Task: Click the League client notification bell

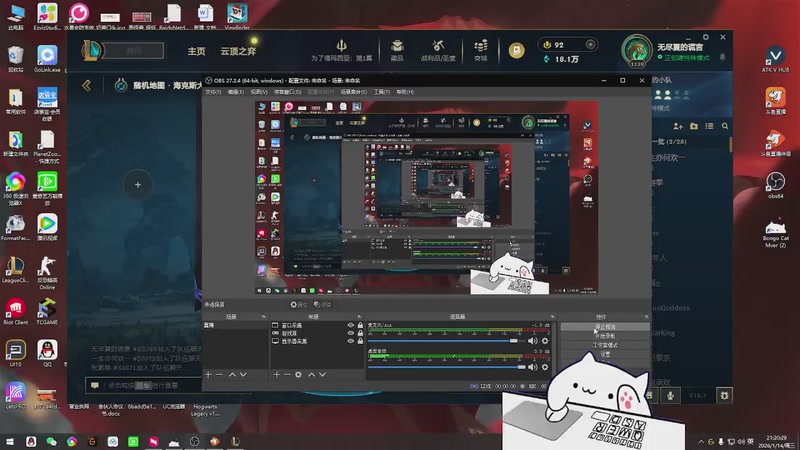Action: pyautogui.click(x=722, y=57)
